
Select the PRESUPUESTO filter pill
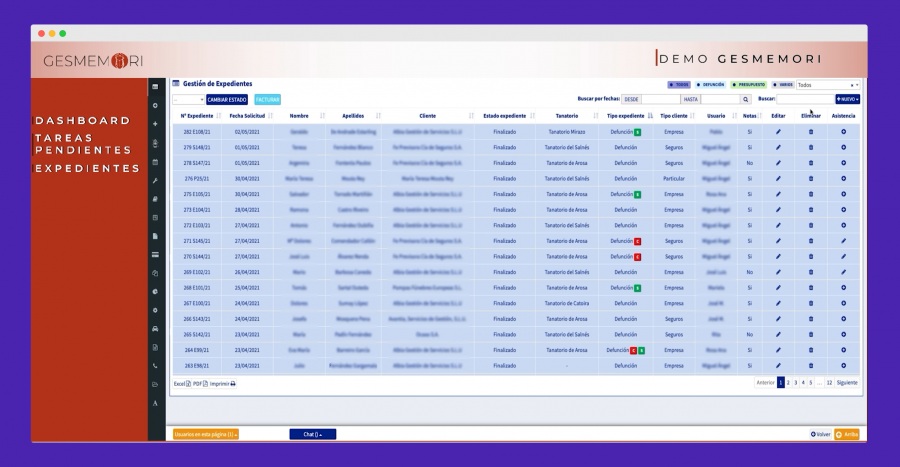tap(749, 85)
